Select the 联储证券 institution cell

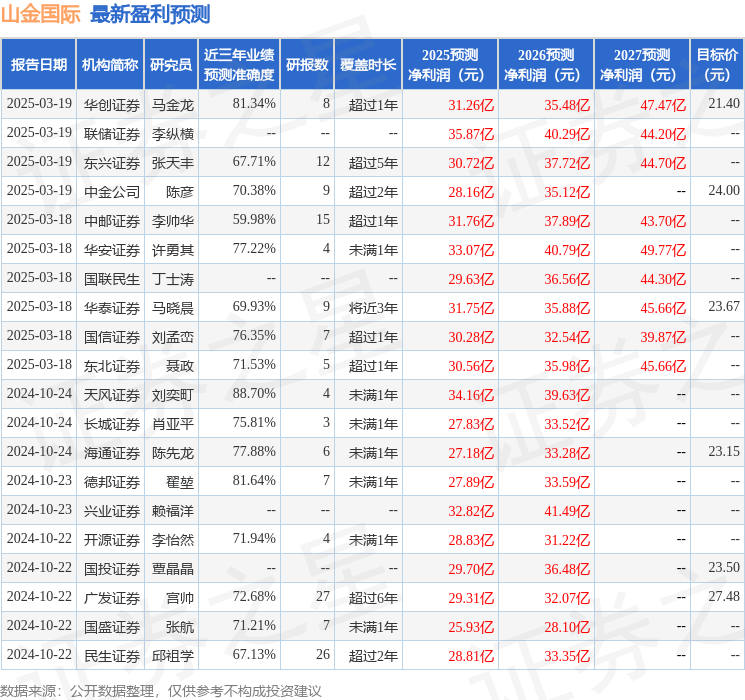point(112,134)
